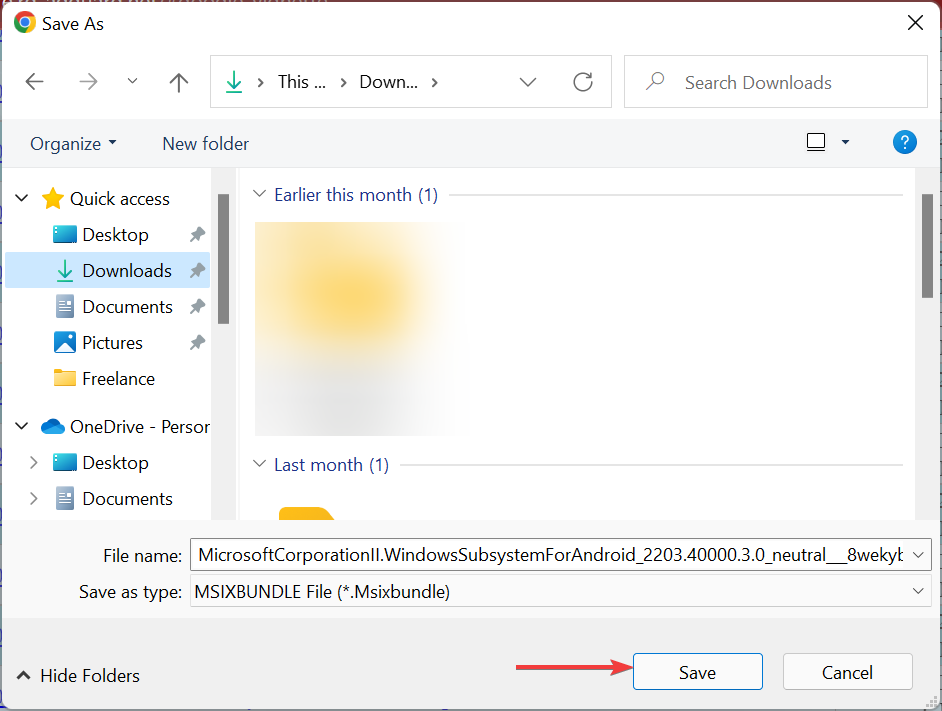Select the Pictures folder in Quick access
The image size is (942, 711).
coord(110,342)
